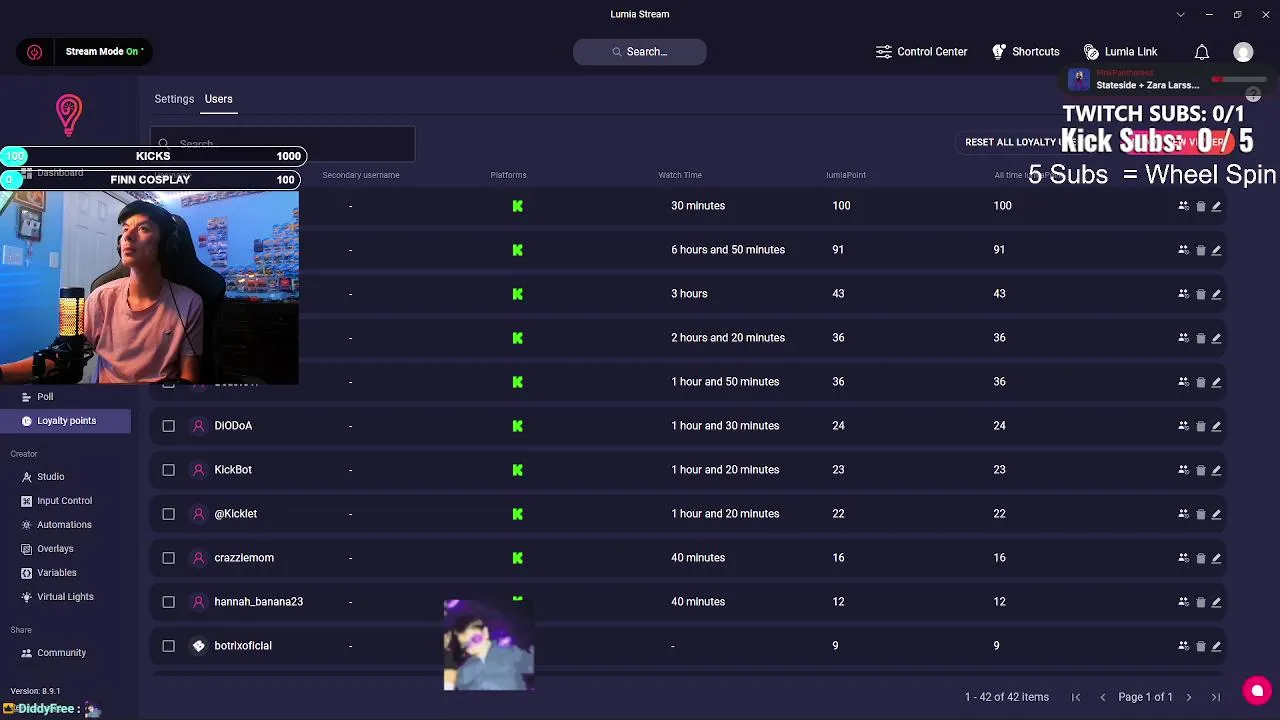Delete the crazzlemom user
Image resolution: width=1280 pixels, height=720 pixels.
[1200, 558]
